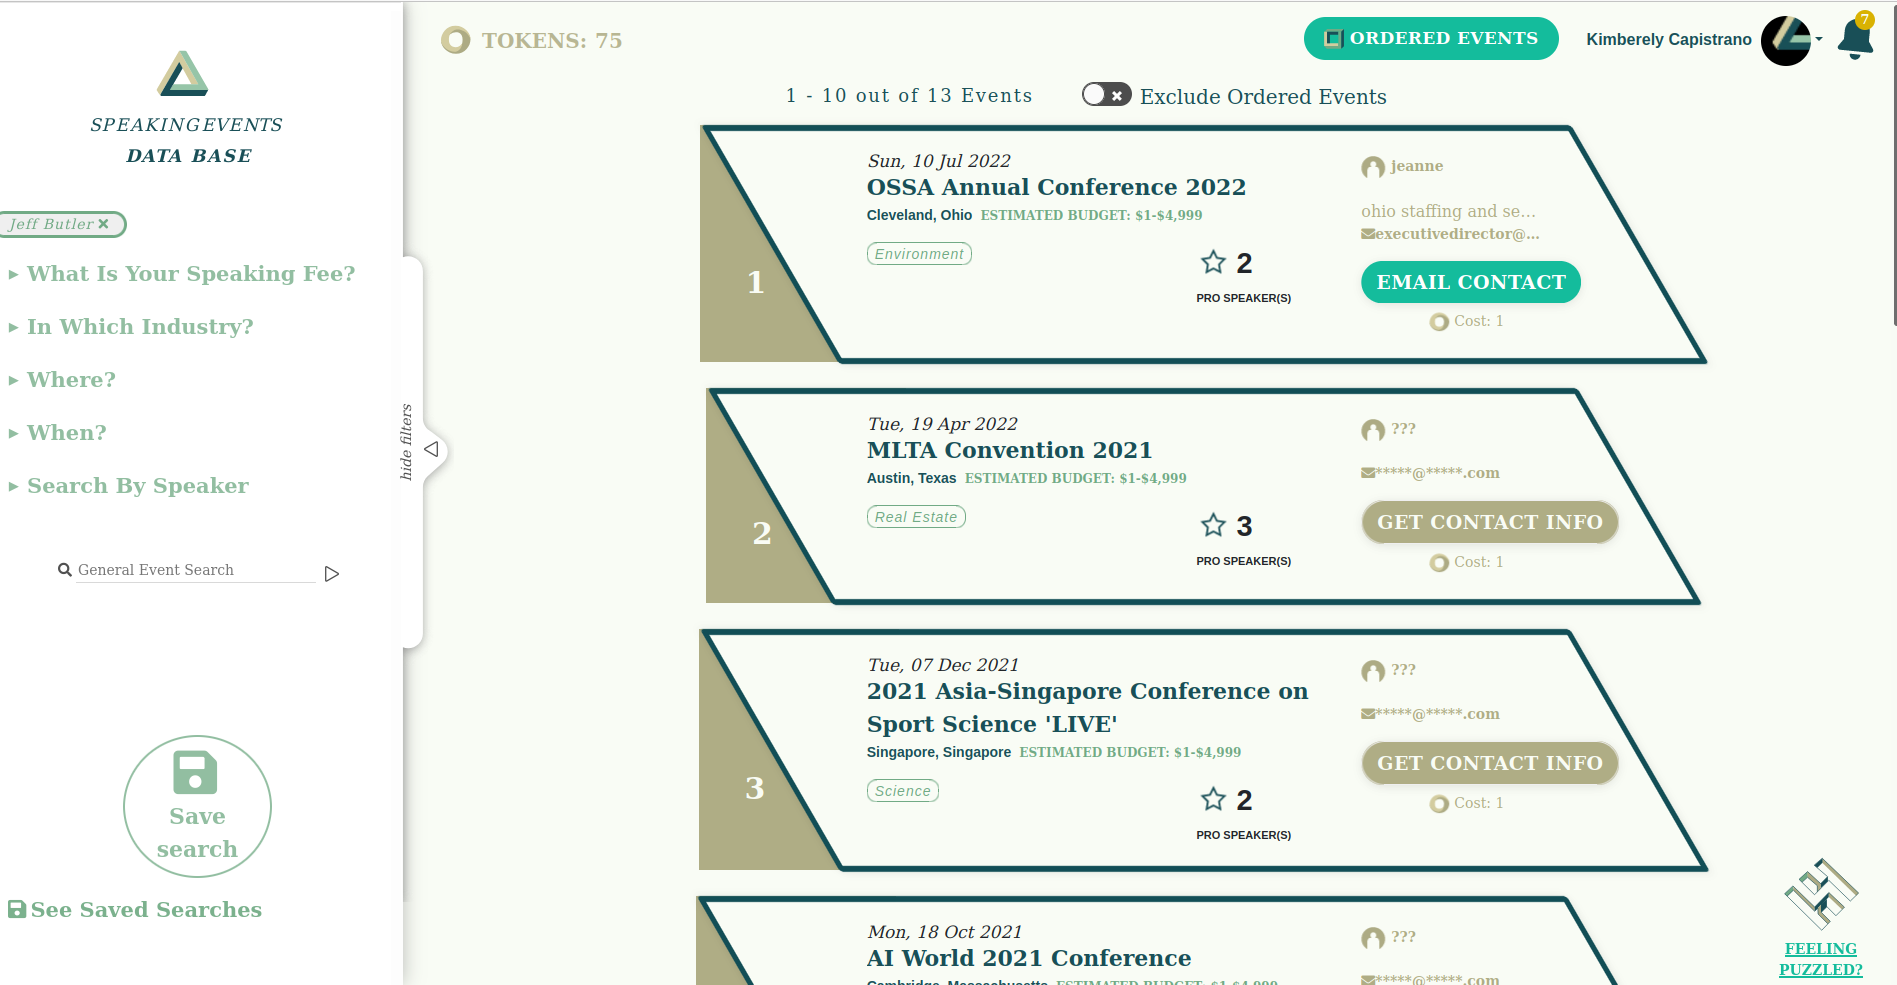1897x985 pixels.
Task: Click jeanne contact person icon
Action: (1373, 167)
